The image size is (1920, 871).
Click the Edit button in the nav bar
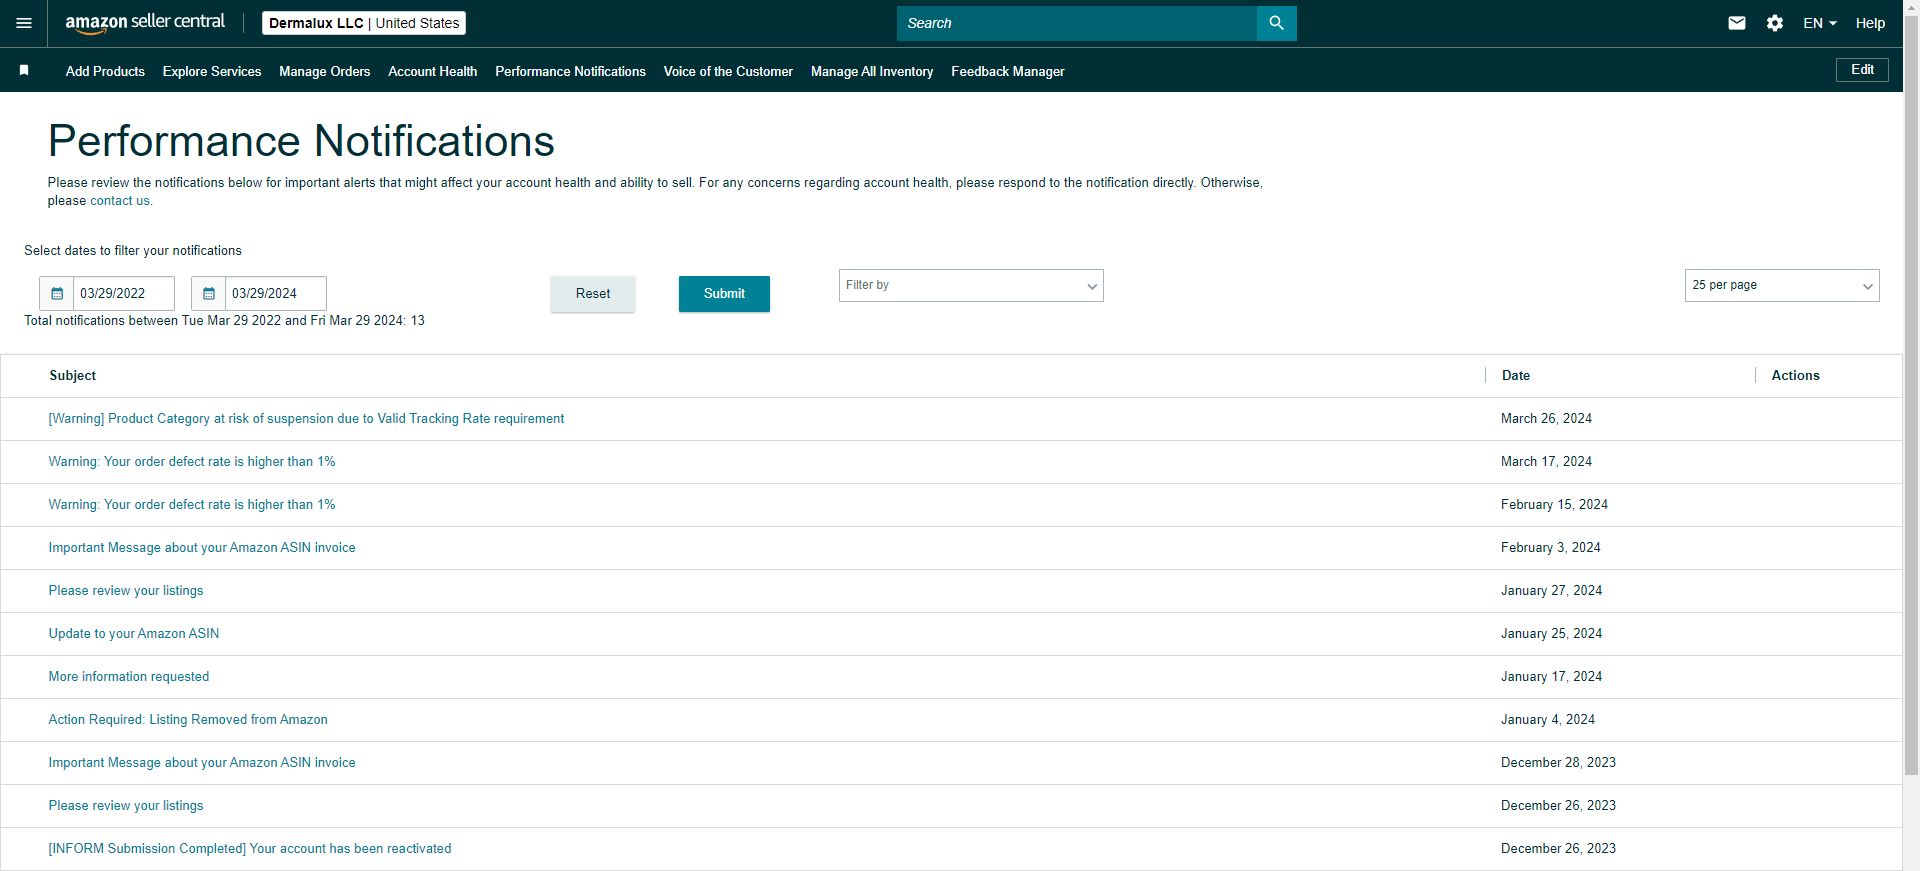(1862, 70)
